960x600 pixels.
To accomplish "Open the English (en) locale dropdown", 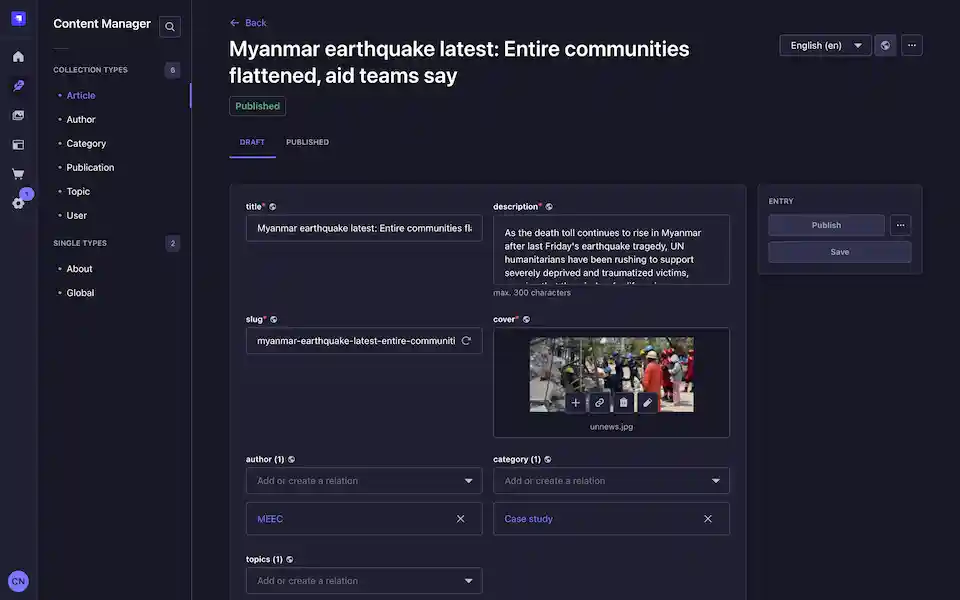I will tap(824, 45).
